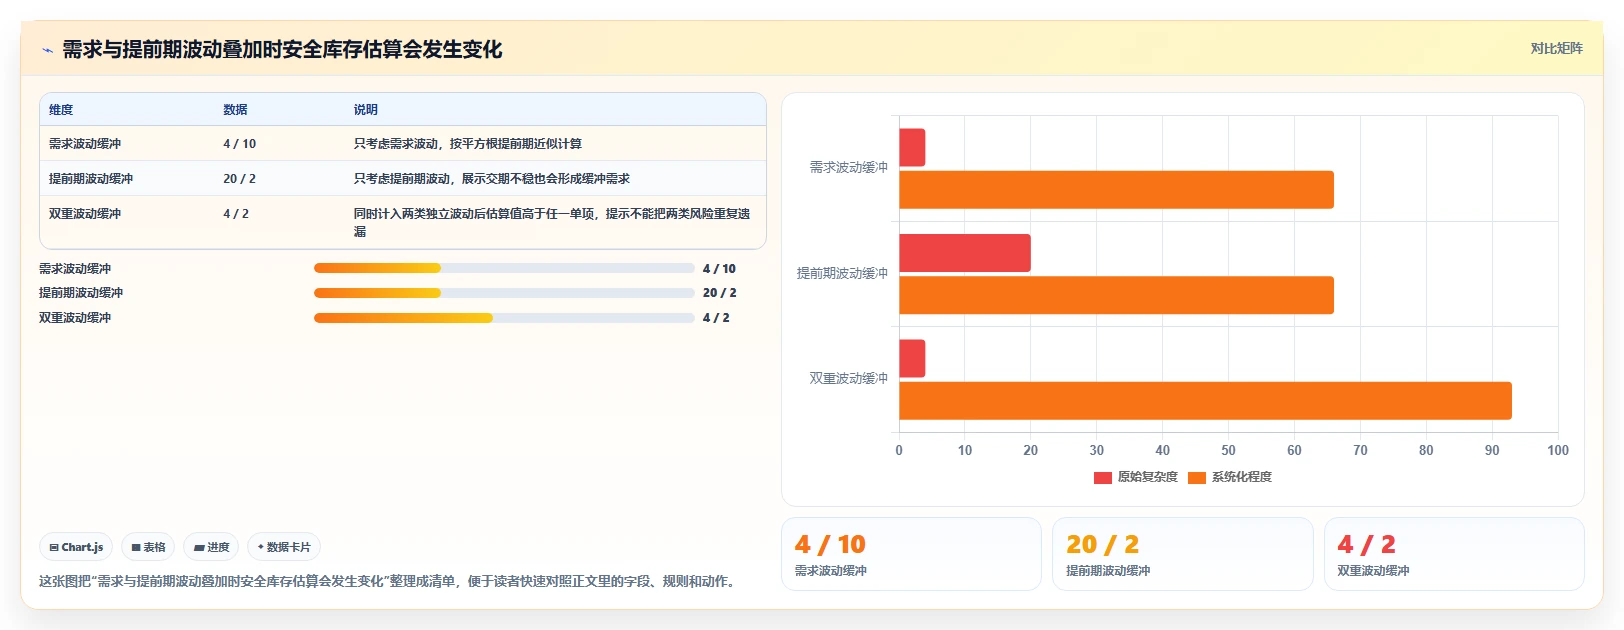Click the 4 / 10 value after the progress bar

coord(719,269)
